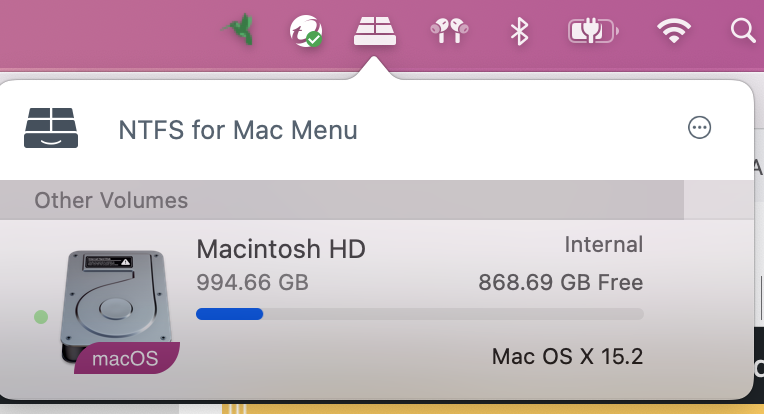Click the macOS badge on drive
The height and width of the screenshot is (414, 764).
point(126,358)
